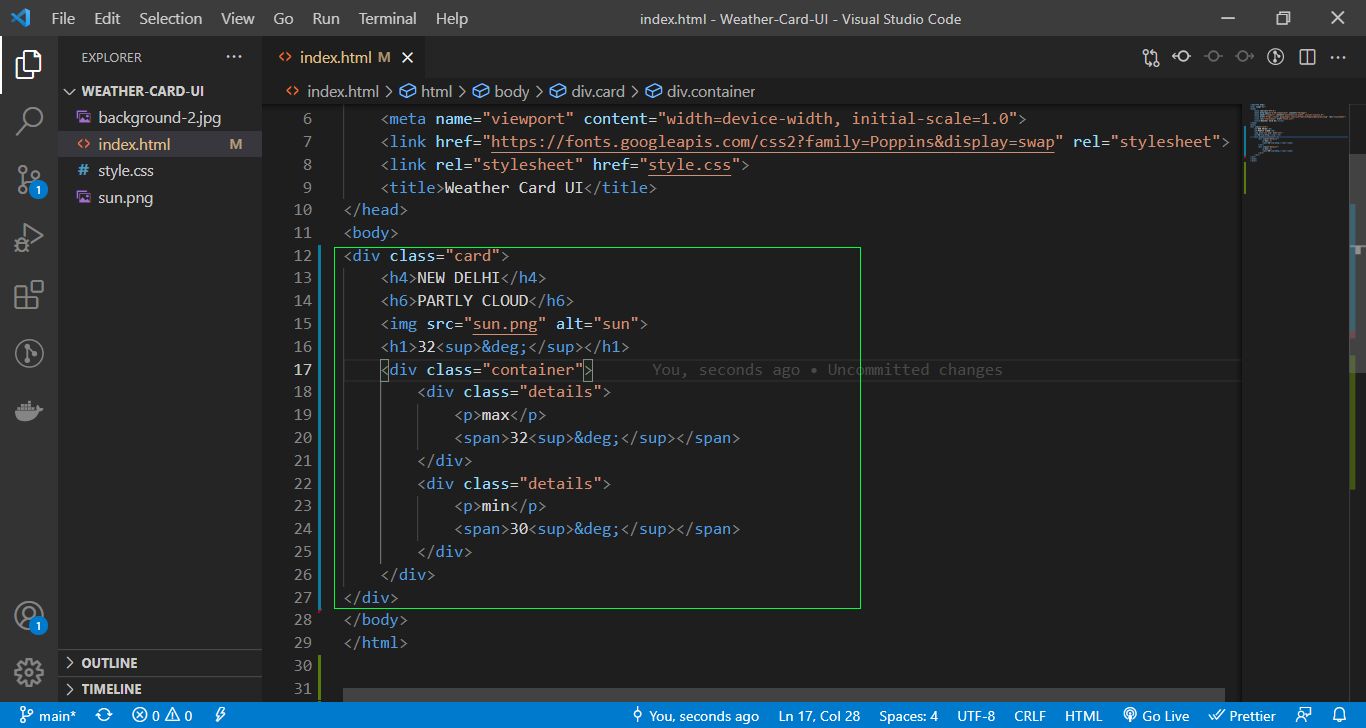Expand the OUTLINE panel

160,663
